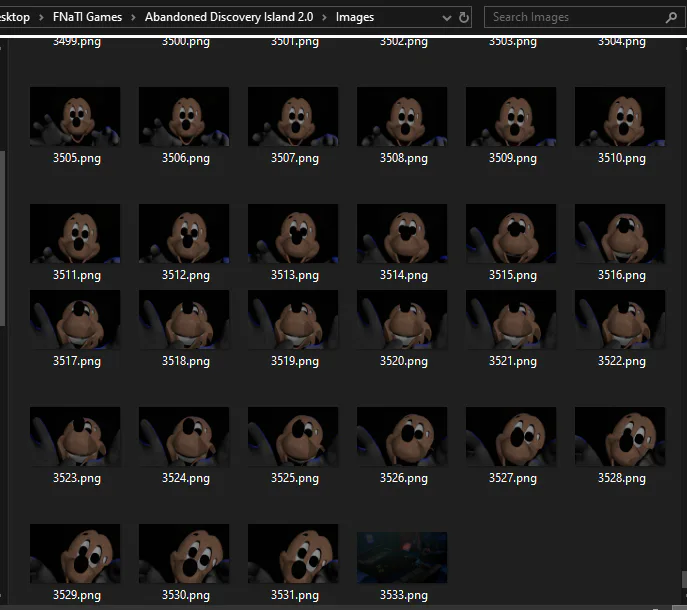Select the 3523.png thumbnail
687x610 pixels.
pos(75,436)
